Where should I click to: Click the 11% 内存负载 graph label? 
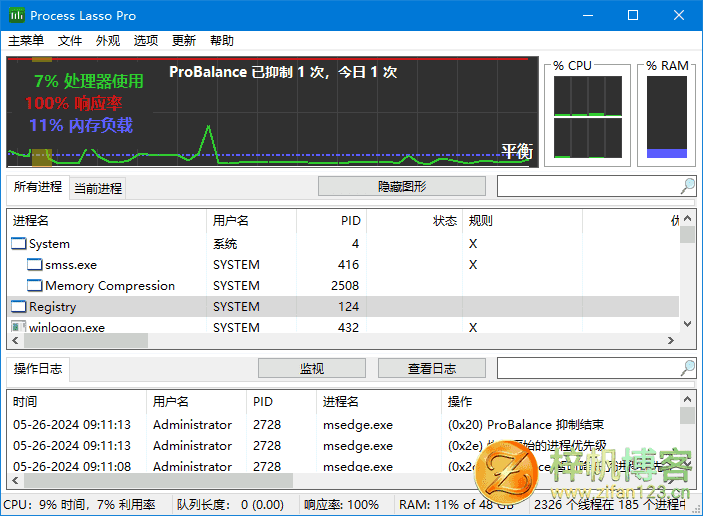[81, 125]
